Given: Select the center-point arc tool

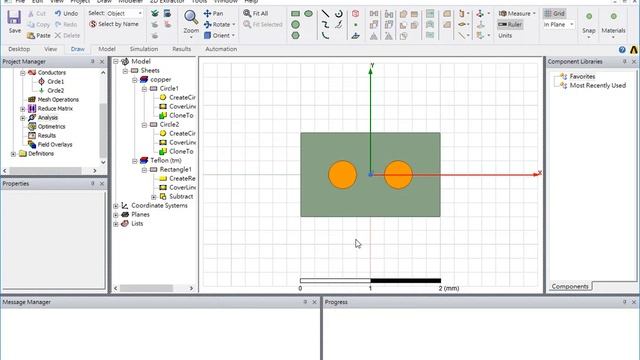Looking at the screenshot, I should 339,13.
